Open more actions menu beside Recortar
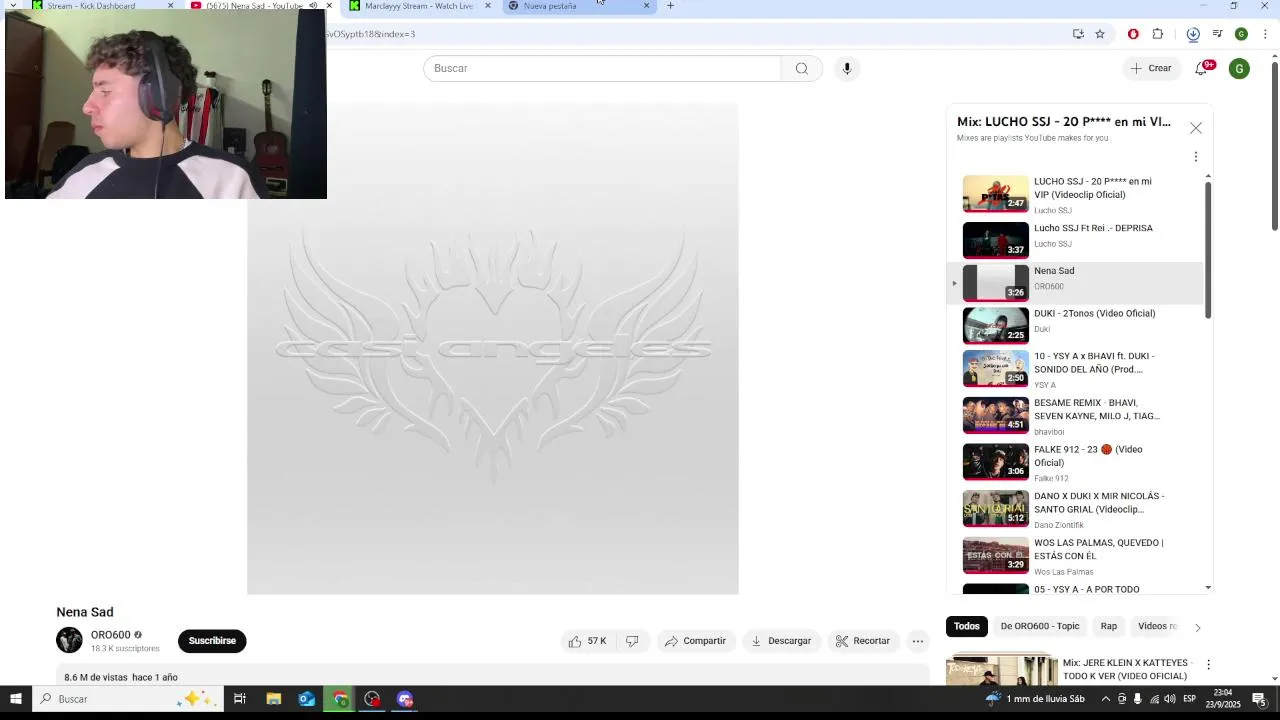Viewport: 1280px width, 720px height. click(x=917, y=641)
